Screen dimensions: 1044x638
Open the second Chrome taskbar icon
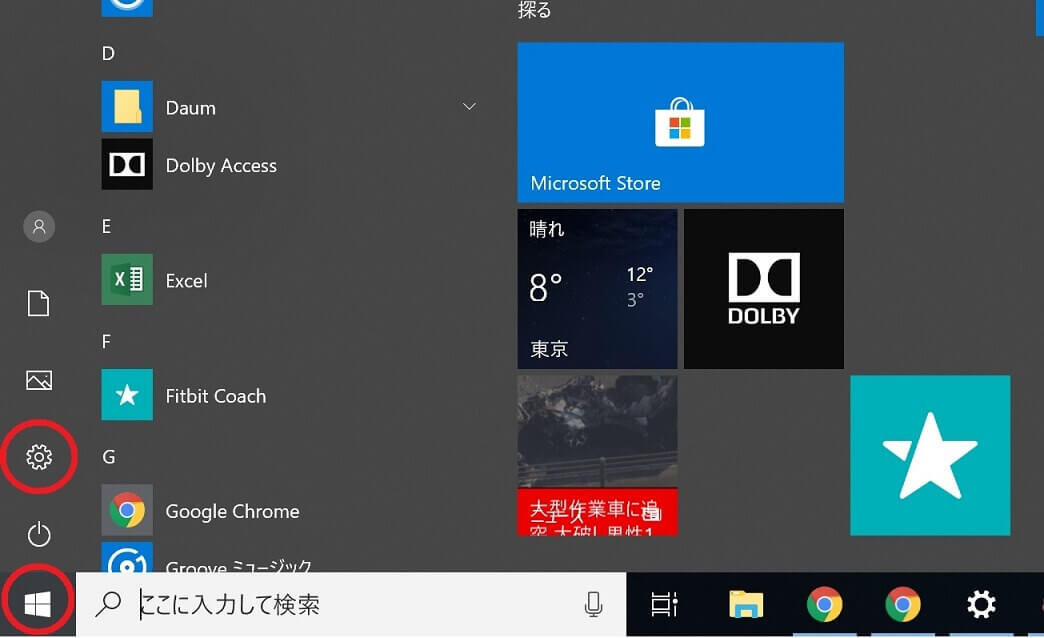click(903, 605)
